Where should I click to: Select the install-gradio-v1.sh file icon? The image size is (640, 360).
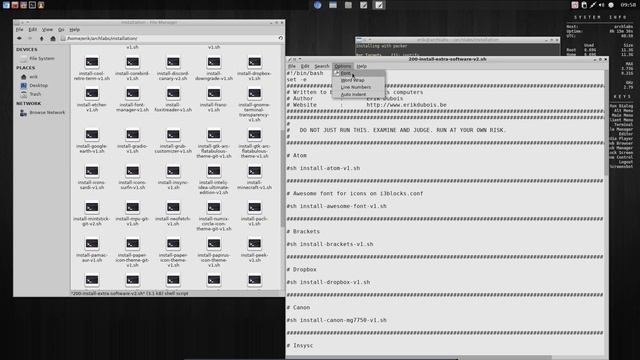click(132, 135)
